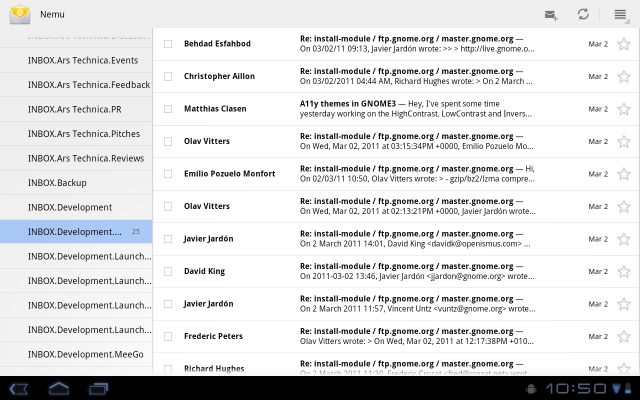Tap the Android home button
Viewport: 640px width, 400px height.
point(59,389)
